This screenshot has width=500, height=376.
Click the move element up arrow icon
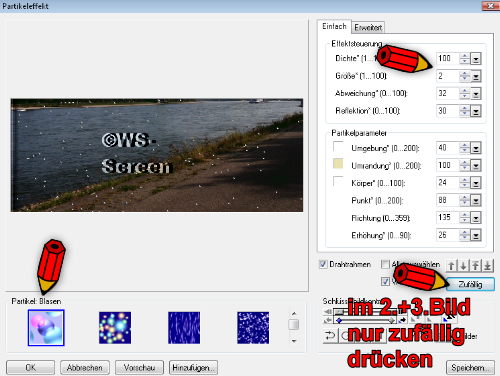(451, 266)
